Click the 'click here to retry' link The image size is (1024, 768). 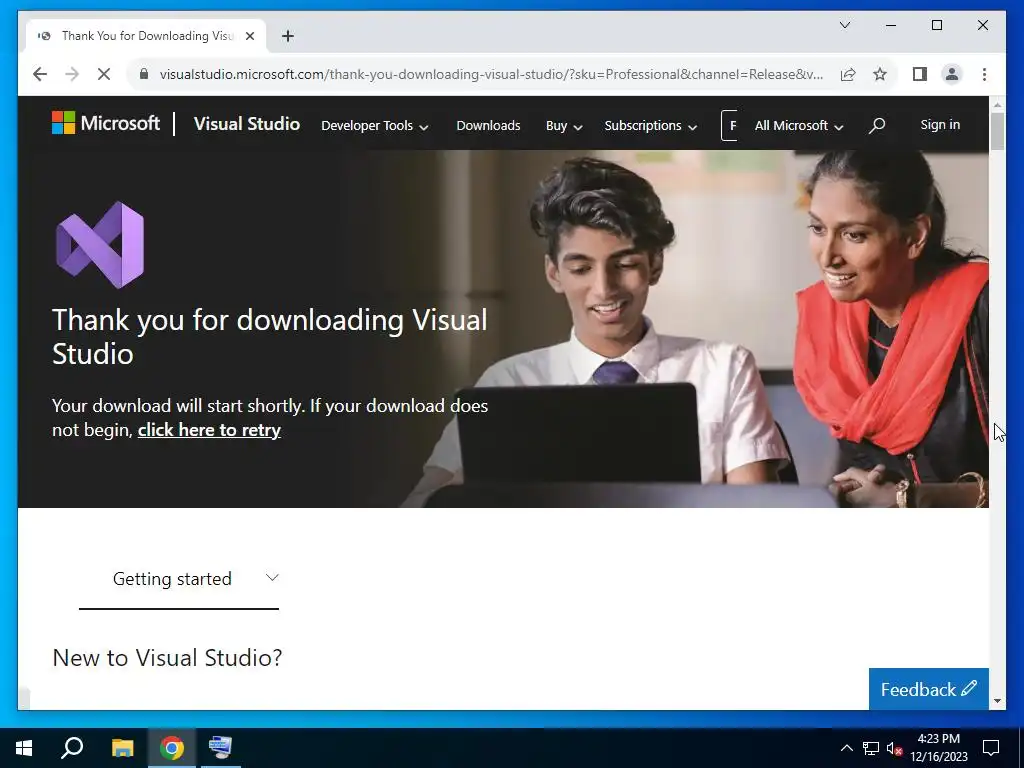[x=209, y=430]
